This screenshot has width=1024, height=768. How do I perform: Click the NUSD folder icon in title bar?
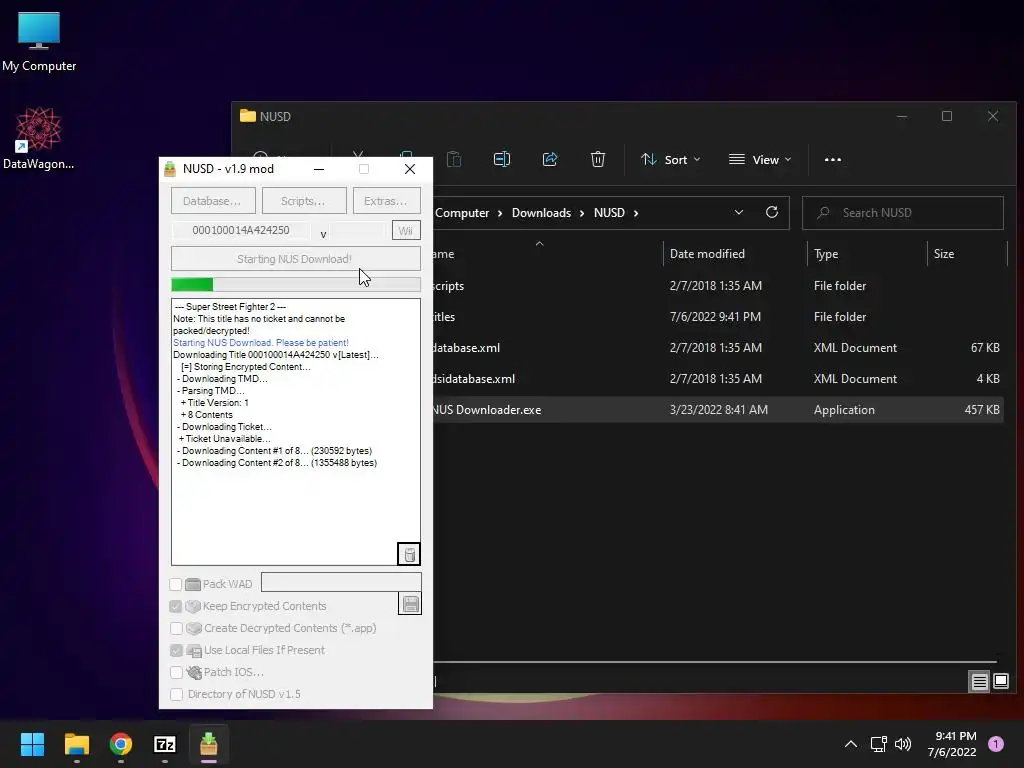tap(248, 116)
